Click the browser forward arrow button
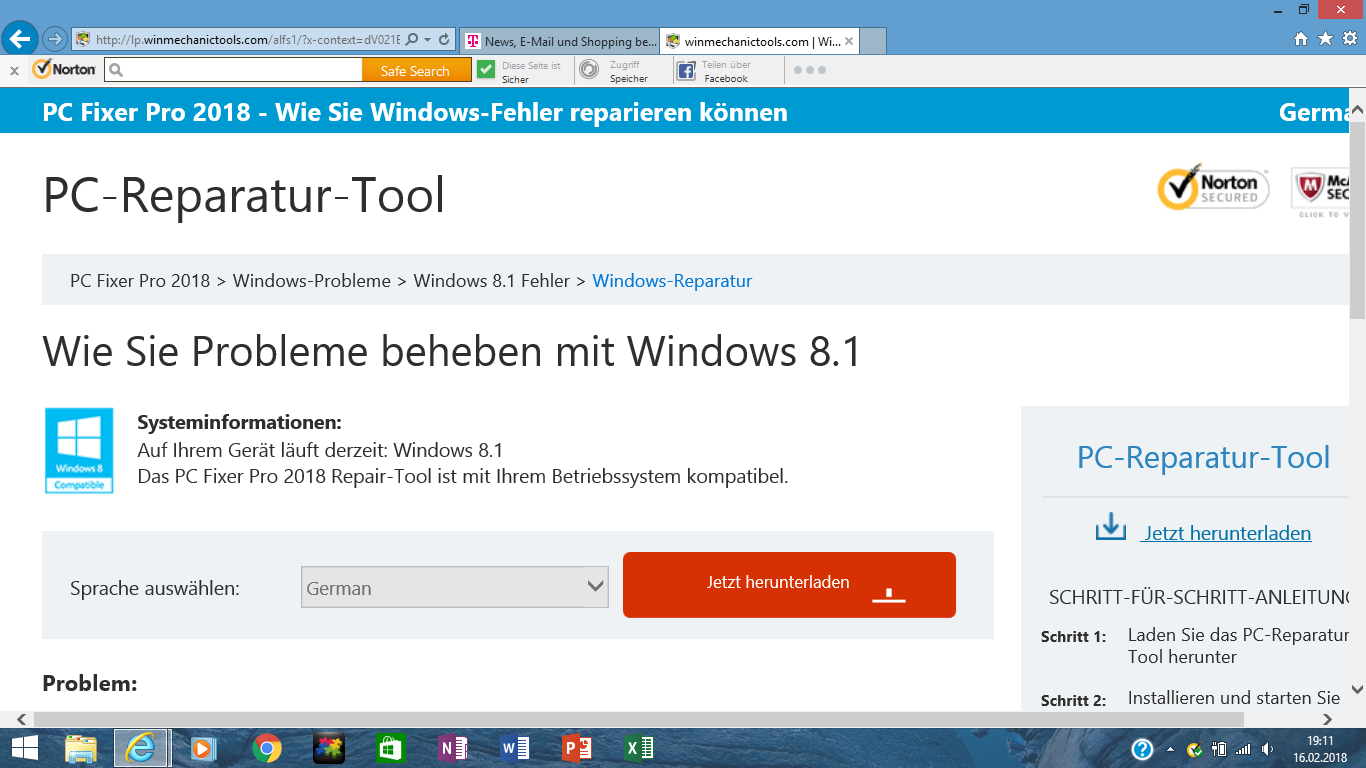Viewport: 1366px width, 768px height. click(x=55, y=39)
